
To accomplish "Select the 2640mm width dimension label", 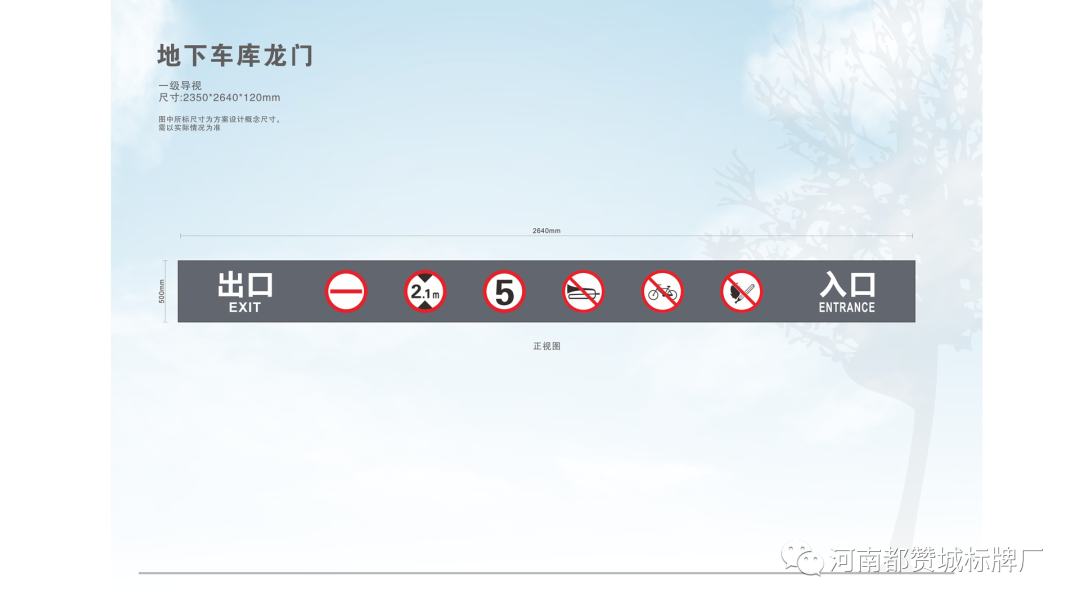I will tap(546, 230).
